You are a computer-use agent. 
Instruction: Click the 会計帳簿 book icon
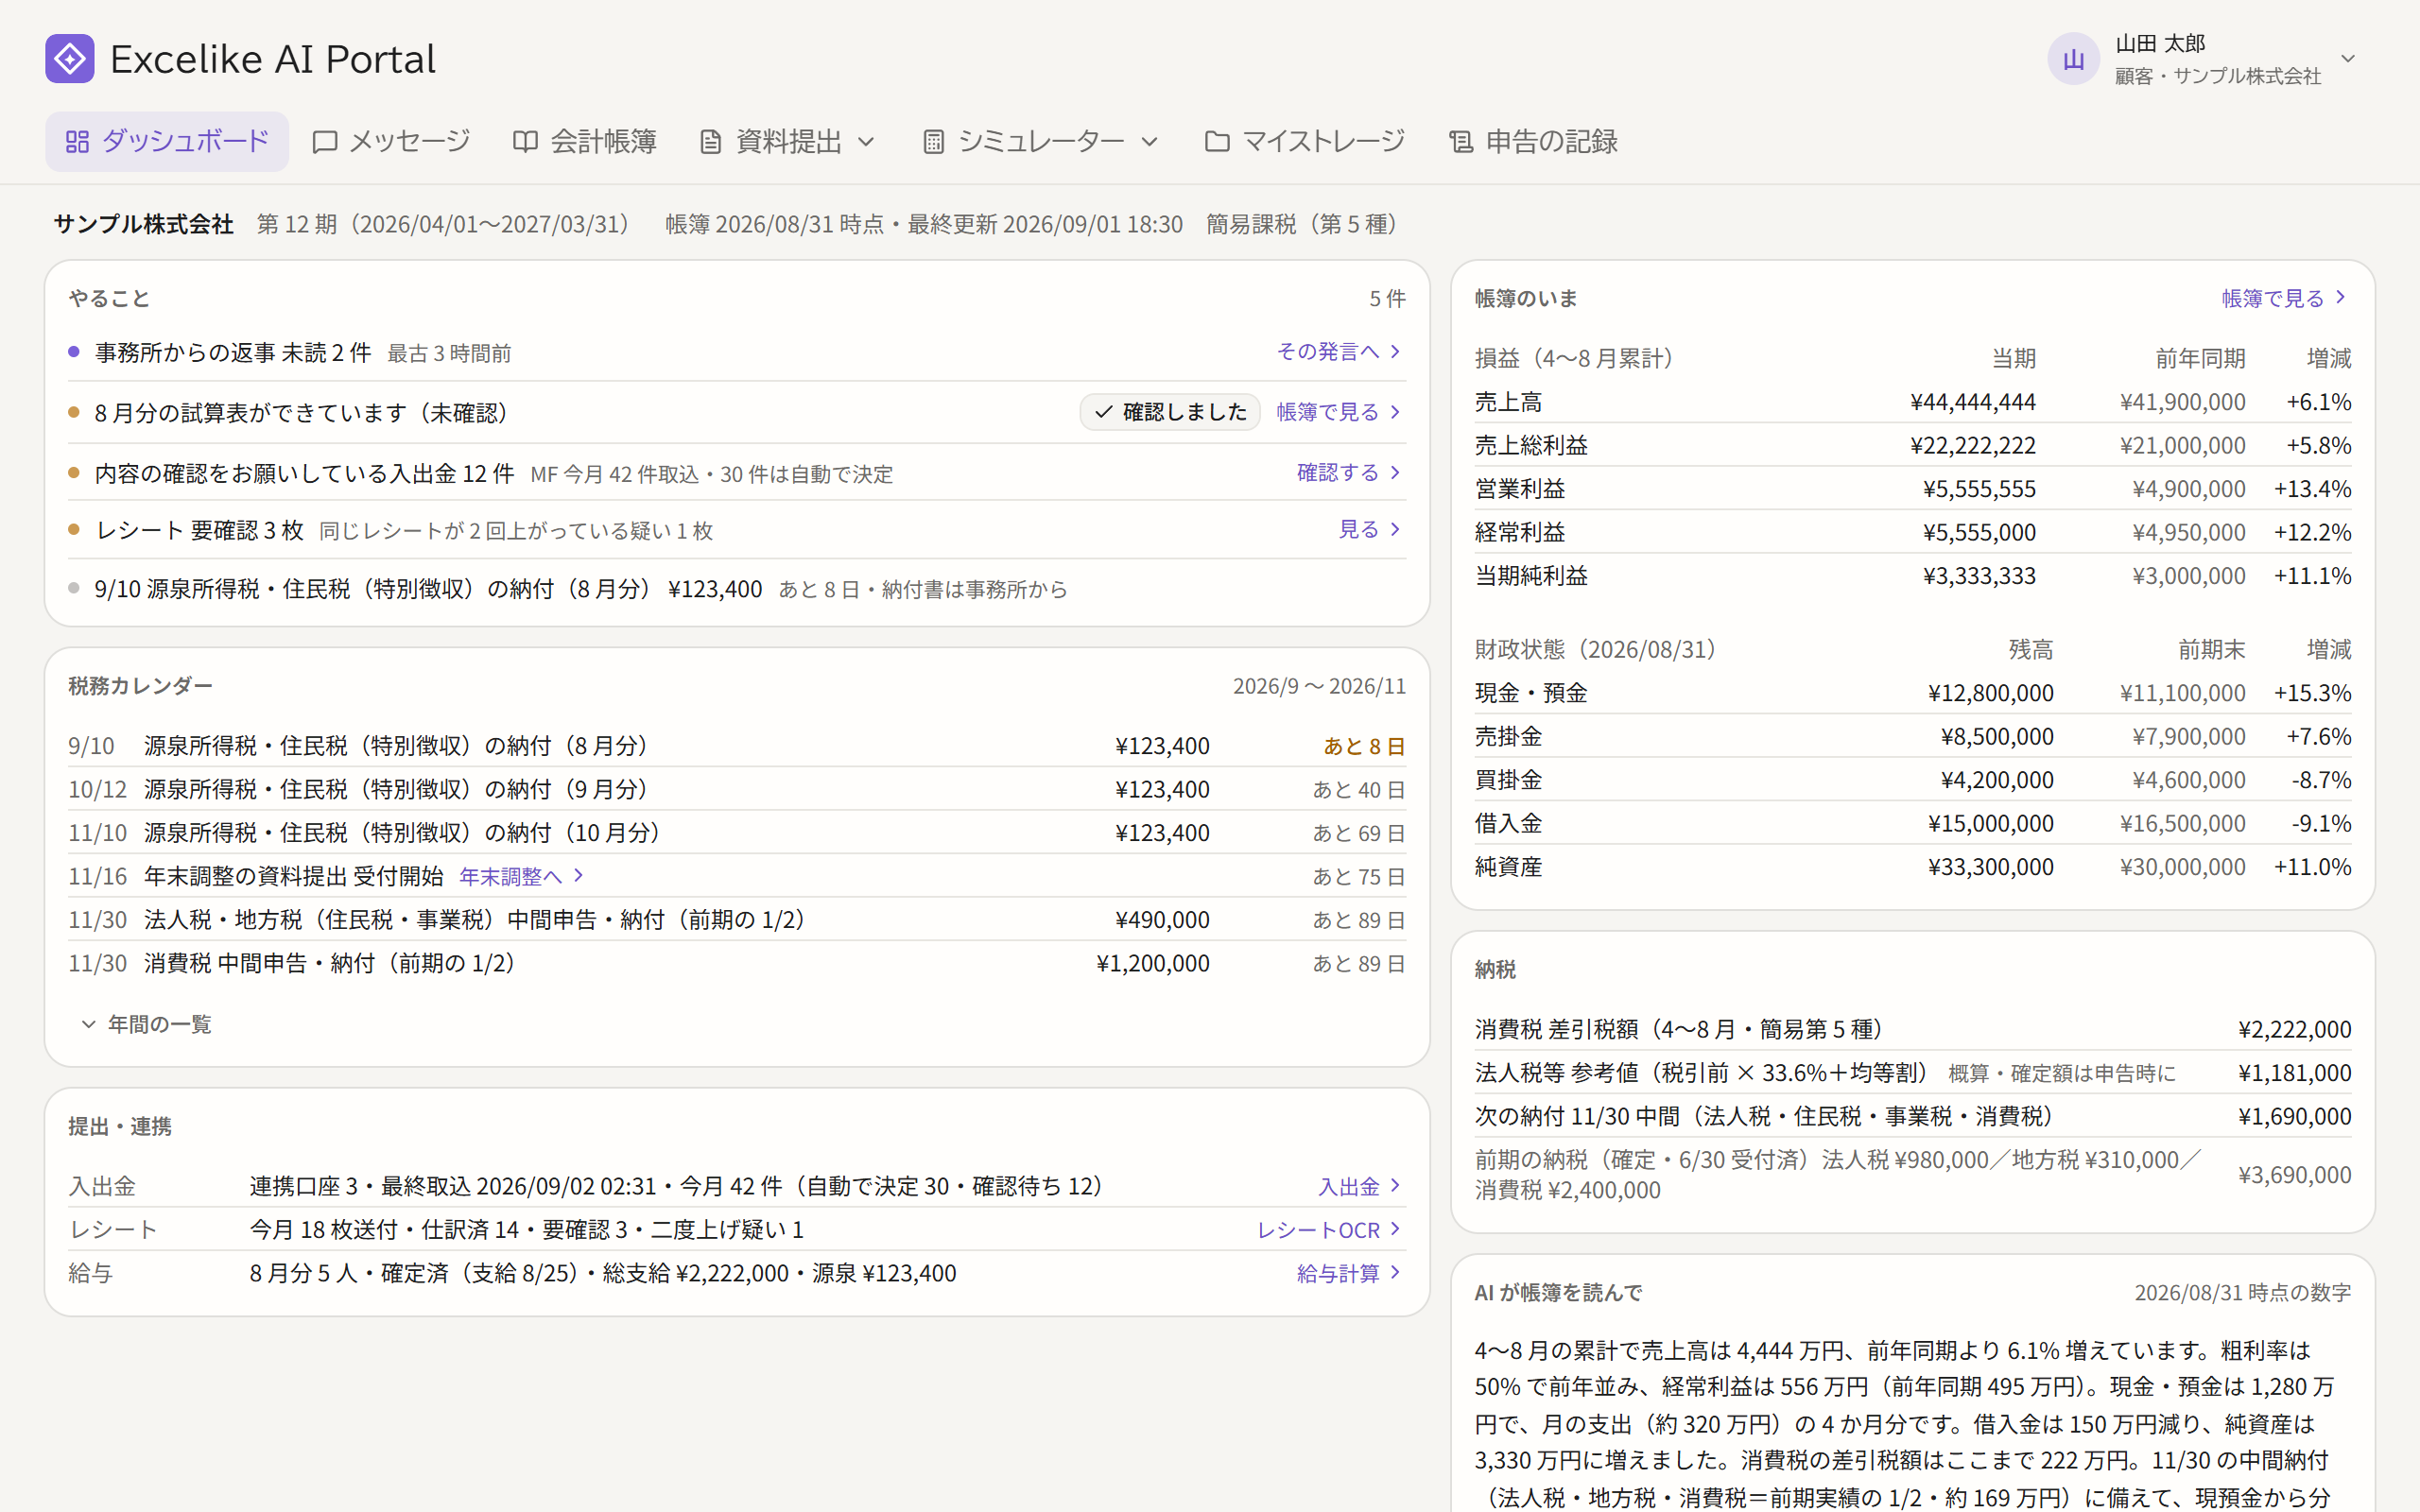[525, 142]
